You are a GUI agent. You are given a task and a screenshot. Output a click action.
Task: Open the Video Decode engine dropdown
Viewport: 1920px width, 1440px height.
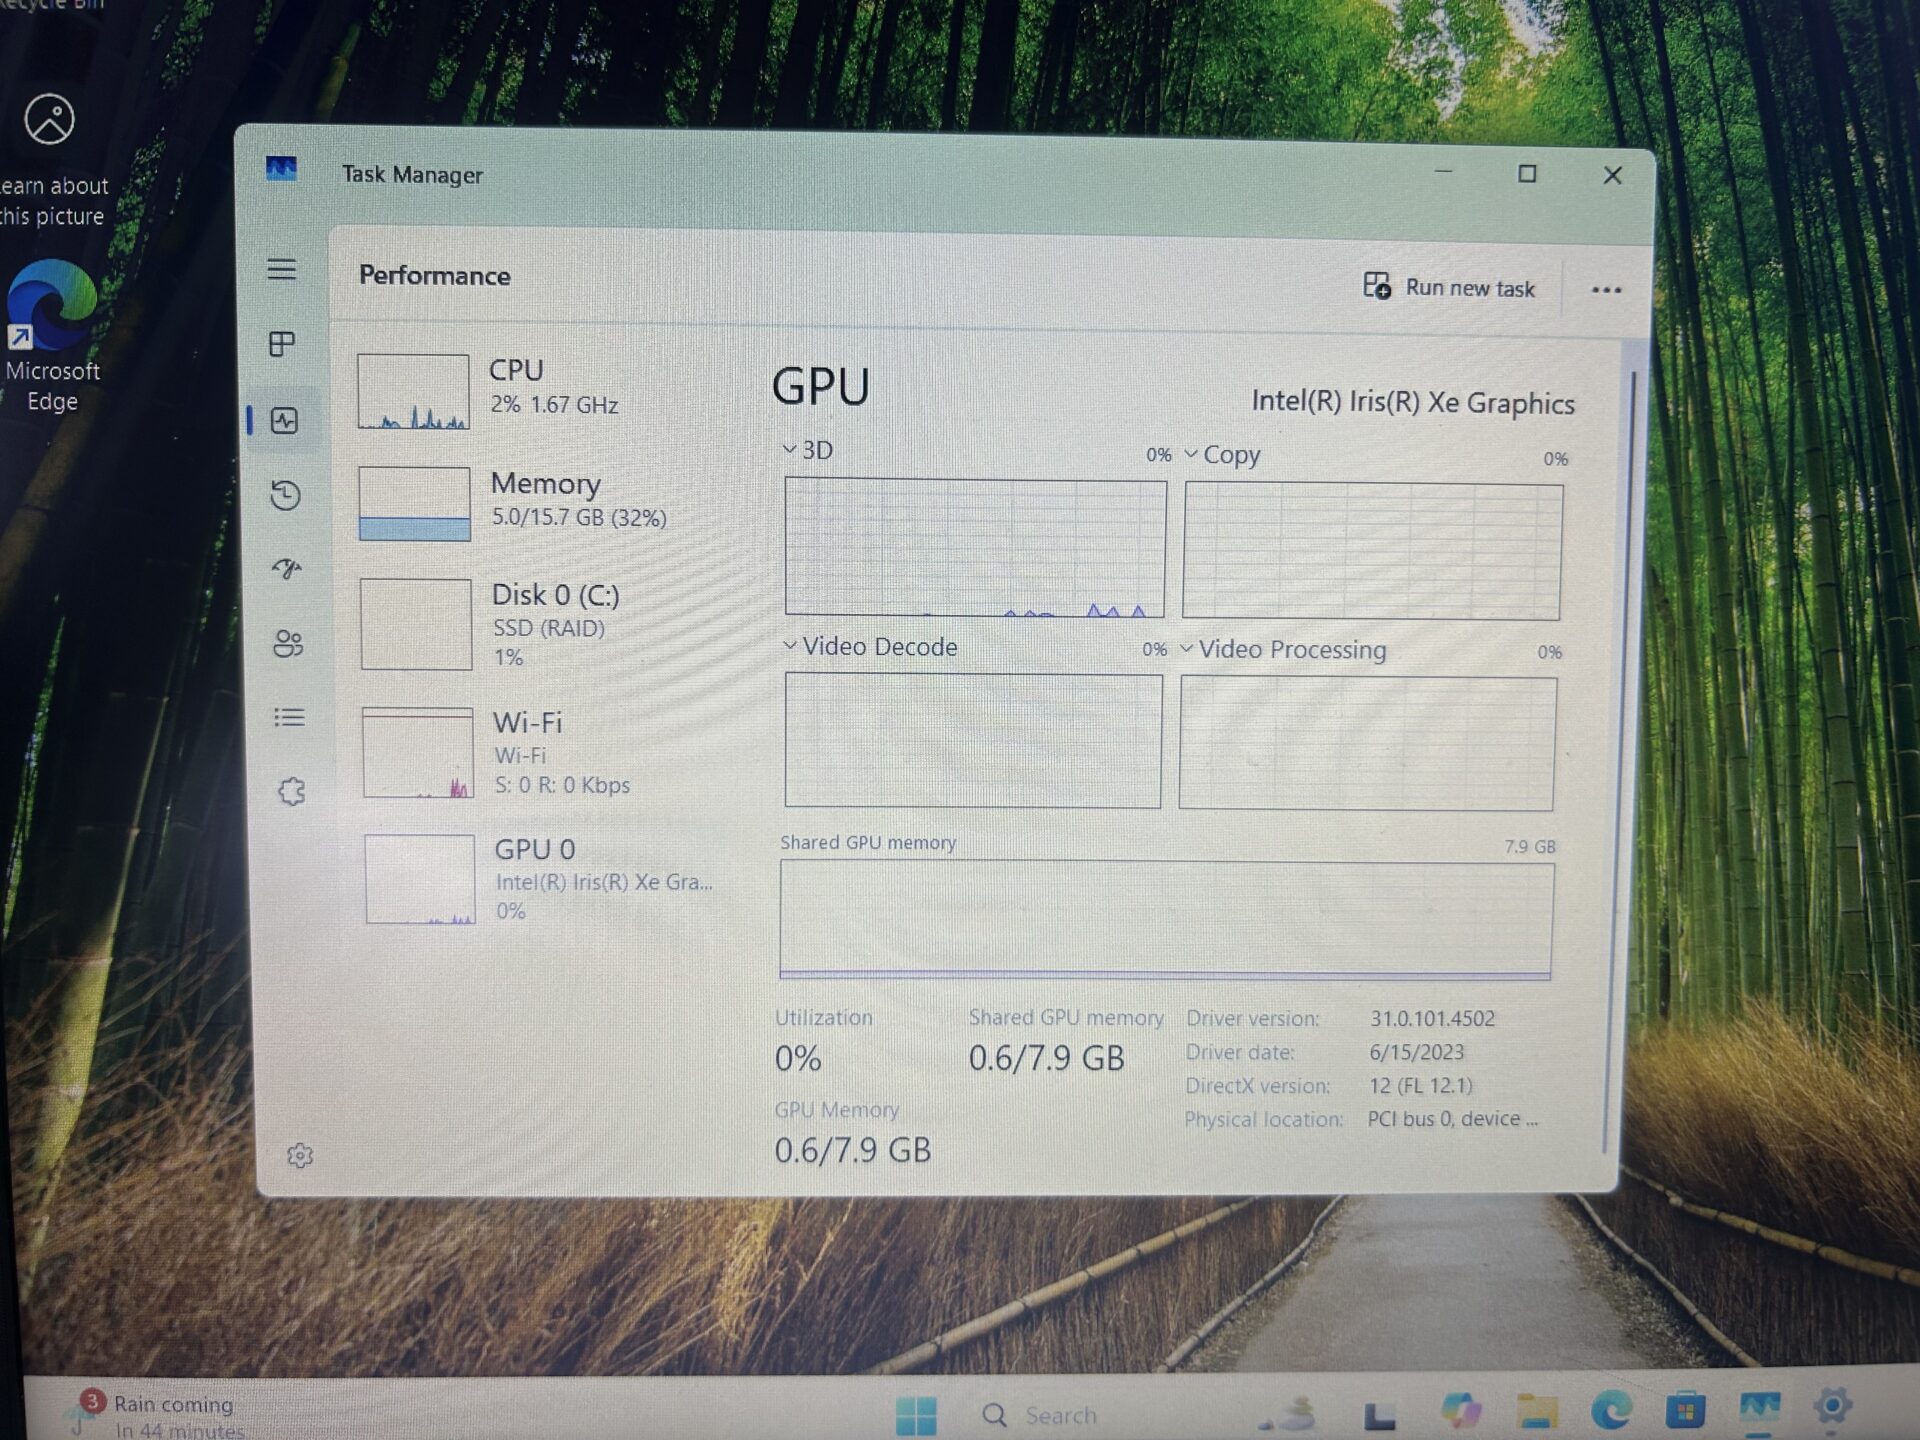(870, 647)
